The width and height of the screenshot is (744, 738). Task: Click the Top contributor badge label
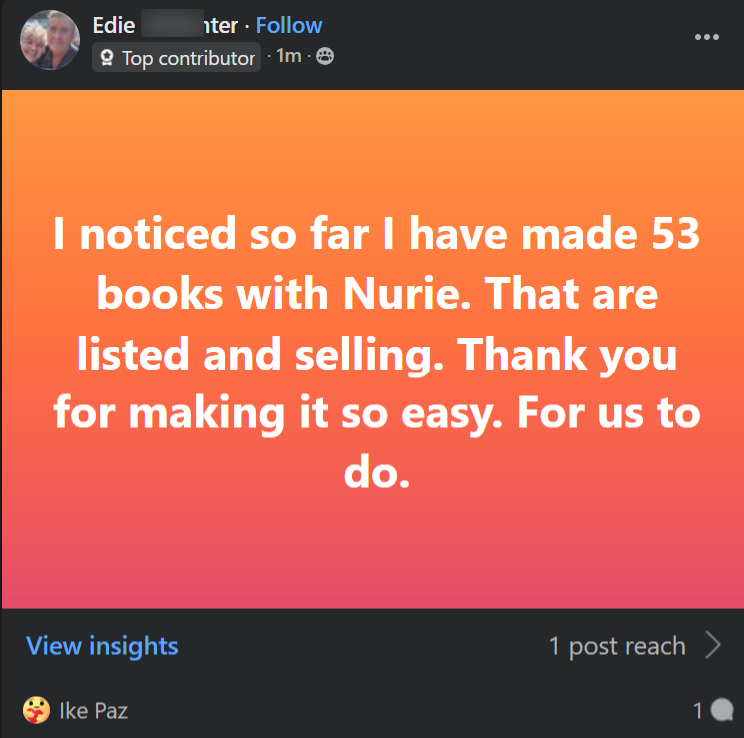pyautogui.click(x=188, y=58)
